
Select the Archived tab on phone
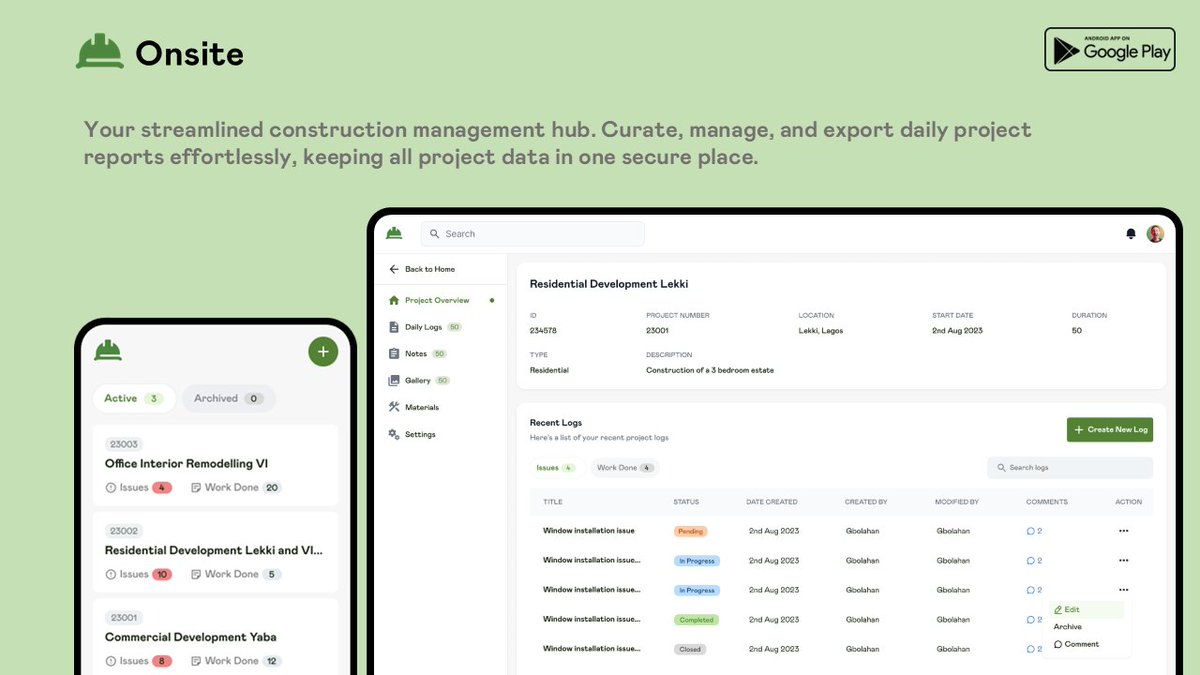tap(229, 398)
